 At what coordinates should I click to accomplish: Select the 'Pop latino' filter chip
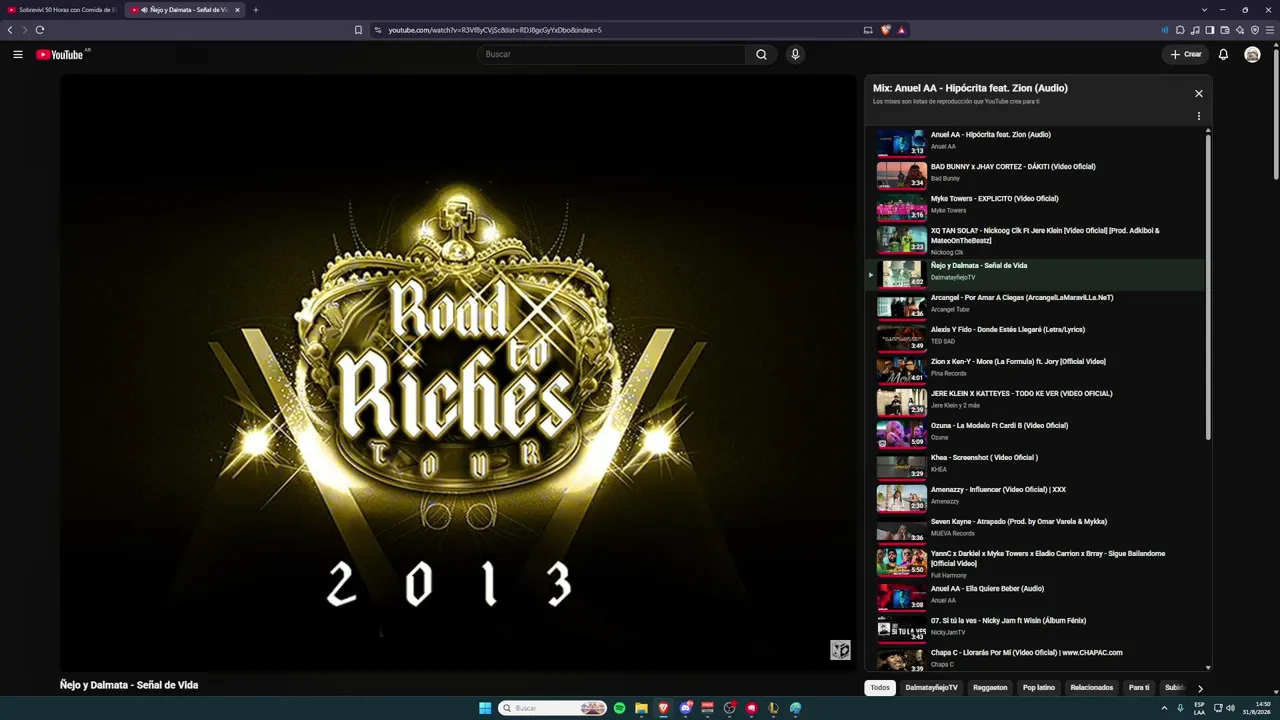click(1039, 688)
